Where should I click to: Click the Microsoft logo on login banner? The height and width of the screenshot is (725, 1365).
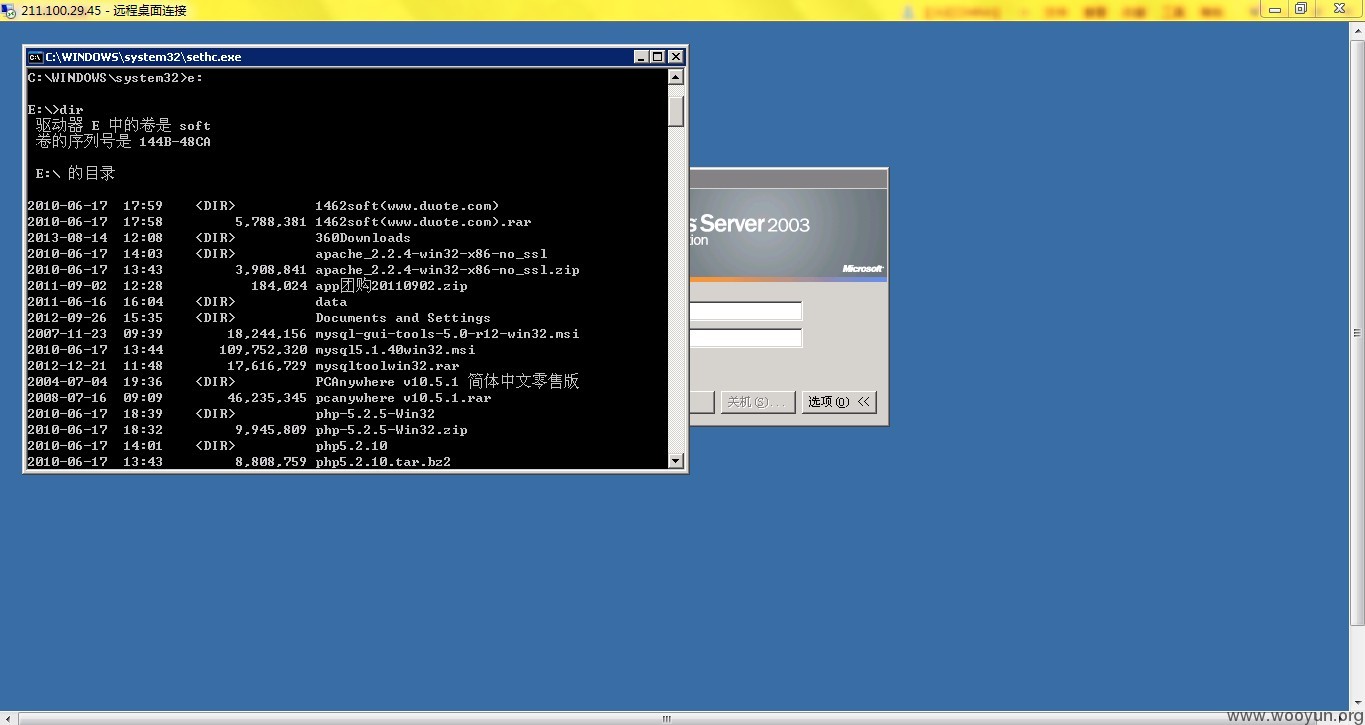862,268
